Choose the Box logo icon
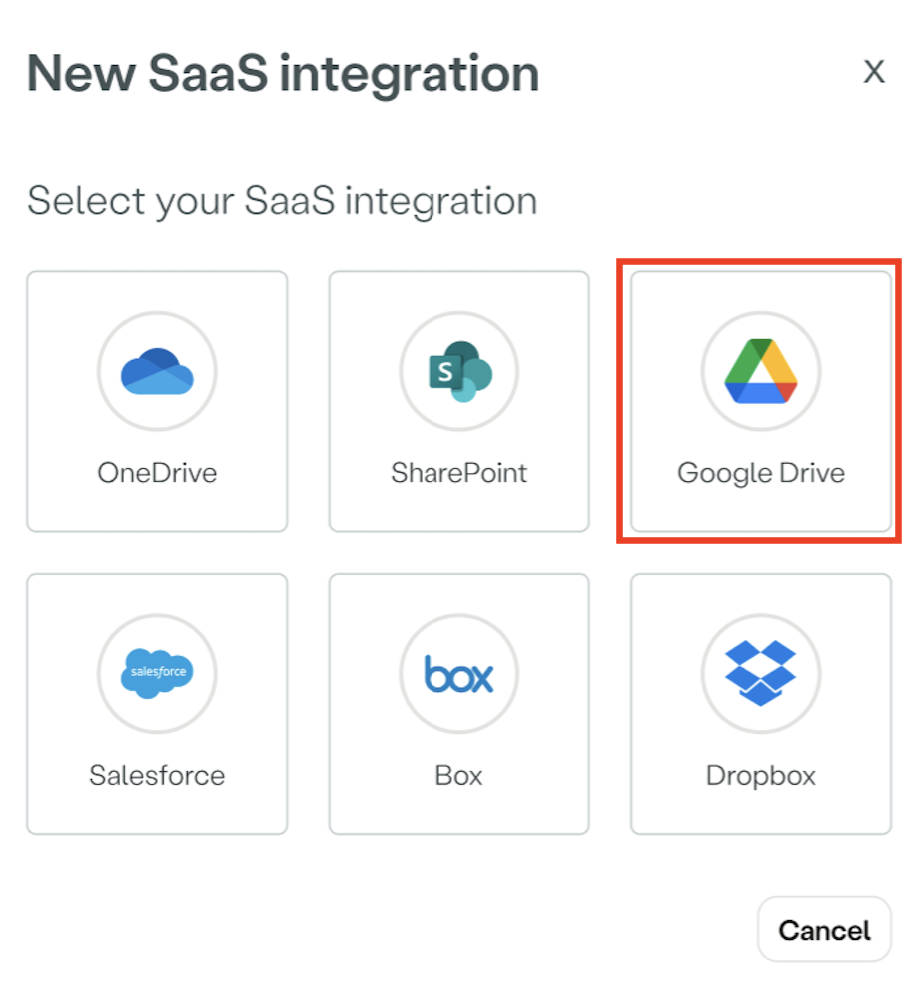 (x=459, y=674)
